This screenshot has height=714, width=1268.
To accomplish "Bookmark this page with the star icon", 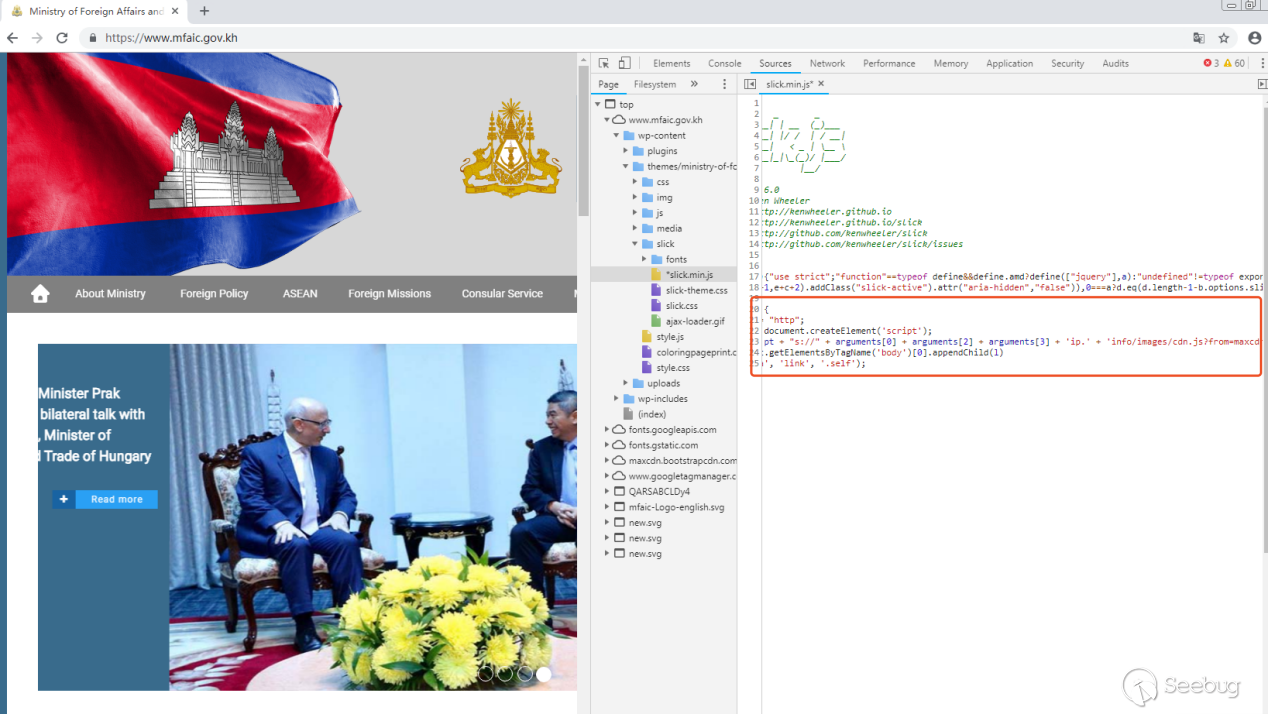I will coord(1224,38).
